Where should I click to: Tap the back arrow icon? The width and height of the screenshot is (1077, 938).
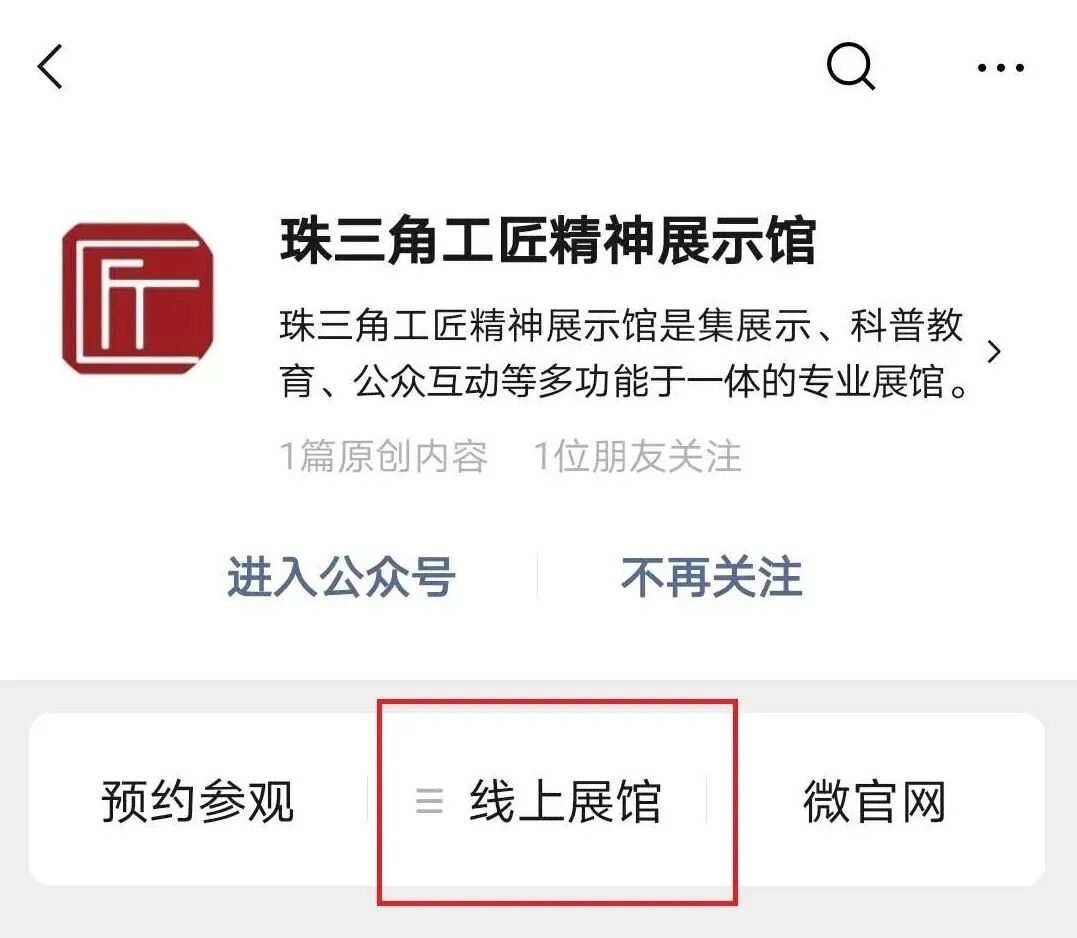[x=49, y=67]
